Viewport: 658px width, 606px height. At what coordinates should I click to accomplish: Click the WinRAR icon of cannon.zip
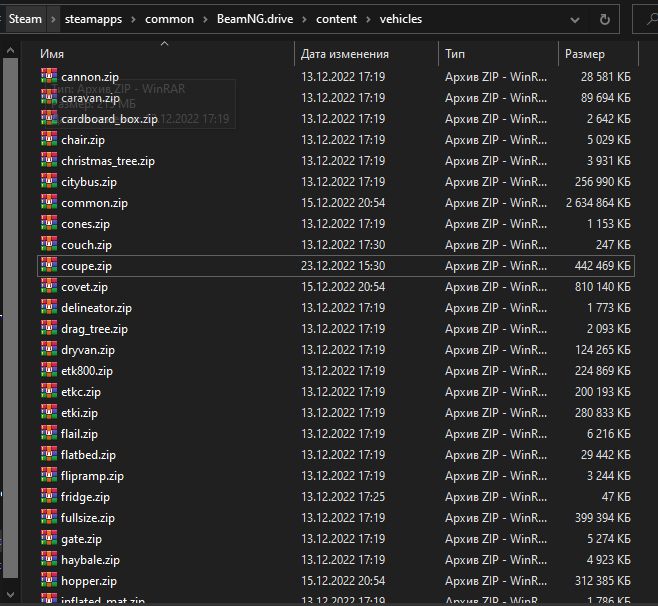click(x=49, y=76)
